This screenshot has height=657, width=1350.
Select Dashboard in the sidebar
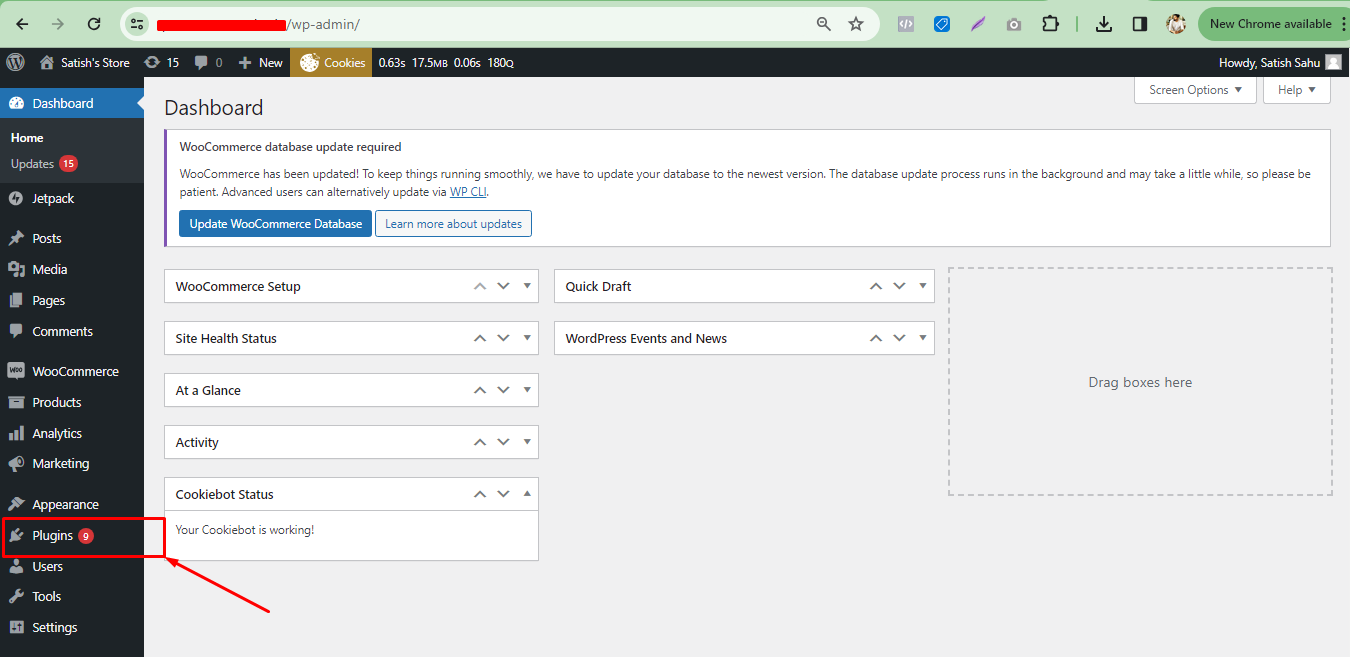72,103
